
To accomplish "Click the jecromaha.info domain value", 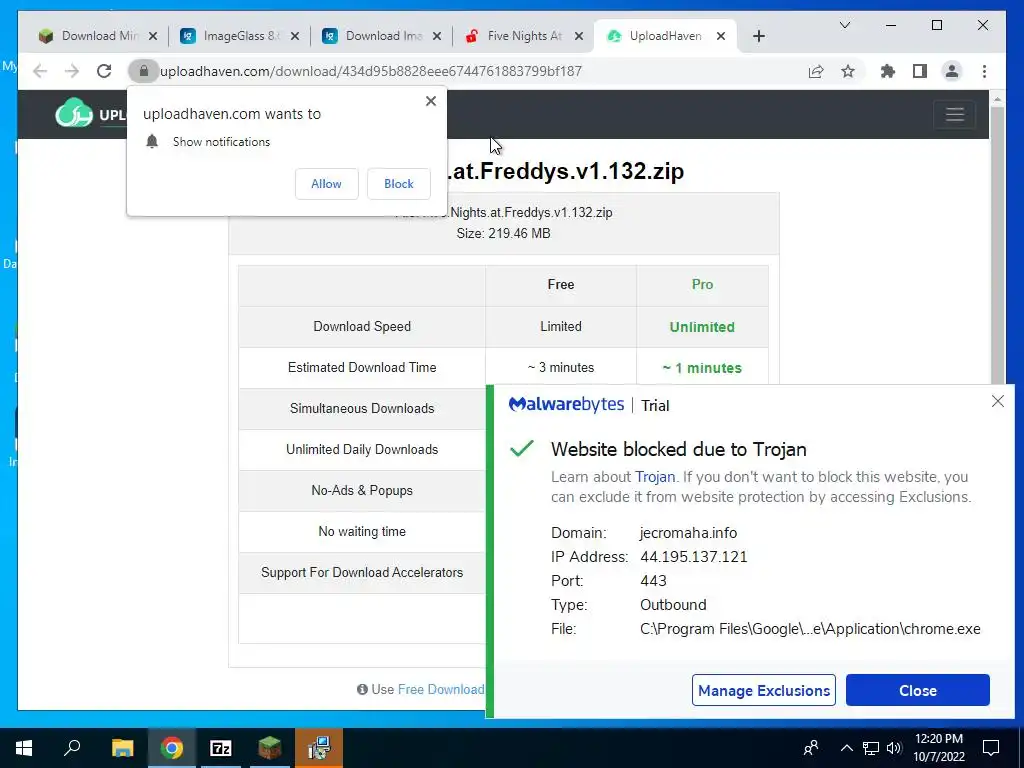I will tap(688, 533).
